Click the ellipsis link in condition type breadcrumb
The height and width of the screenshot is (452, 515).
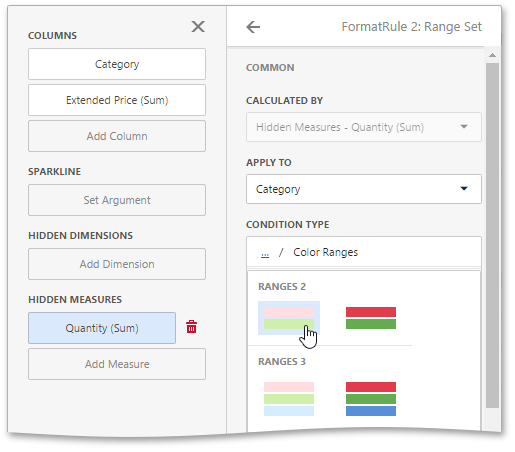tap(265, 253)
